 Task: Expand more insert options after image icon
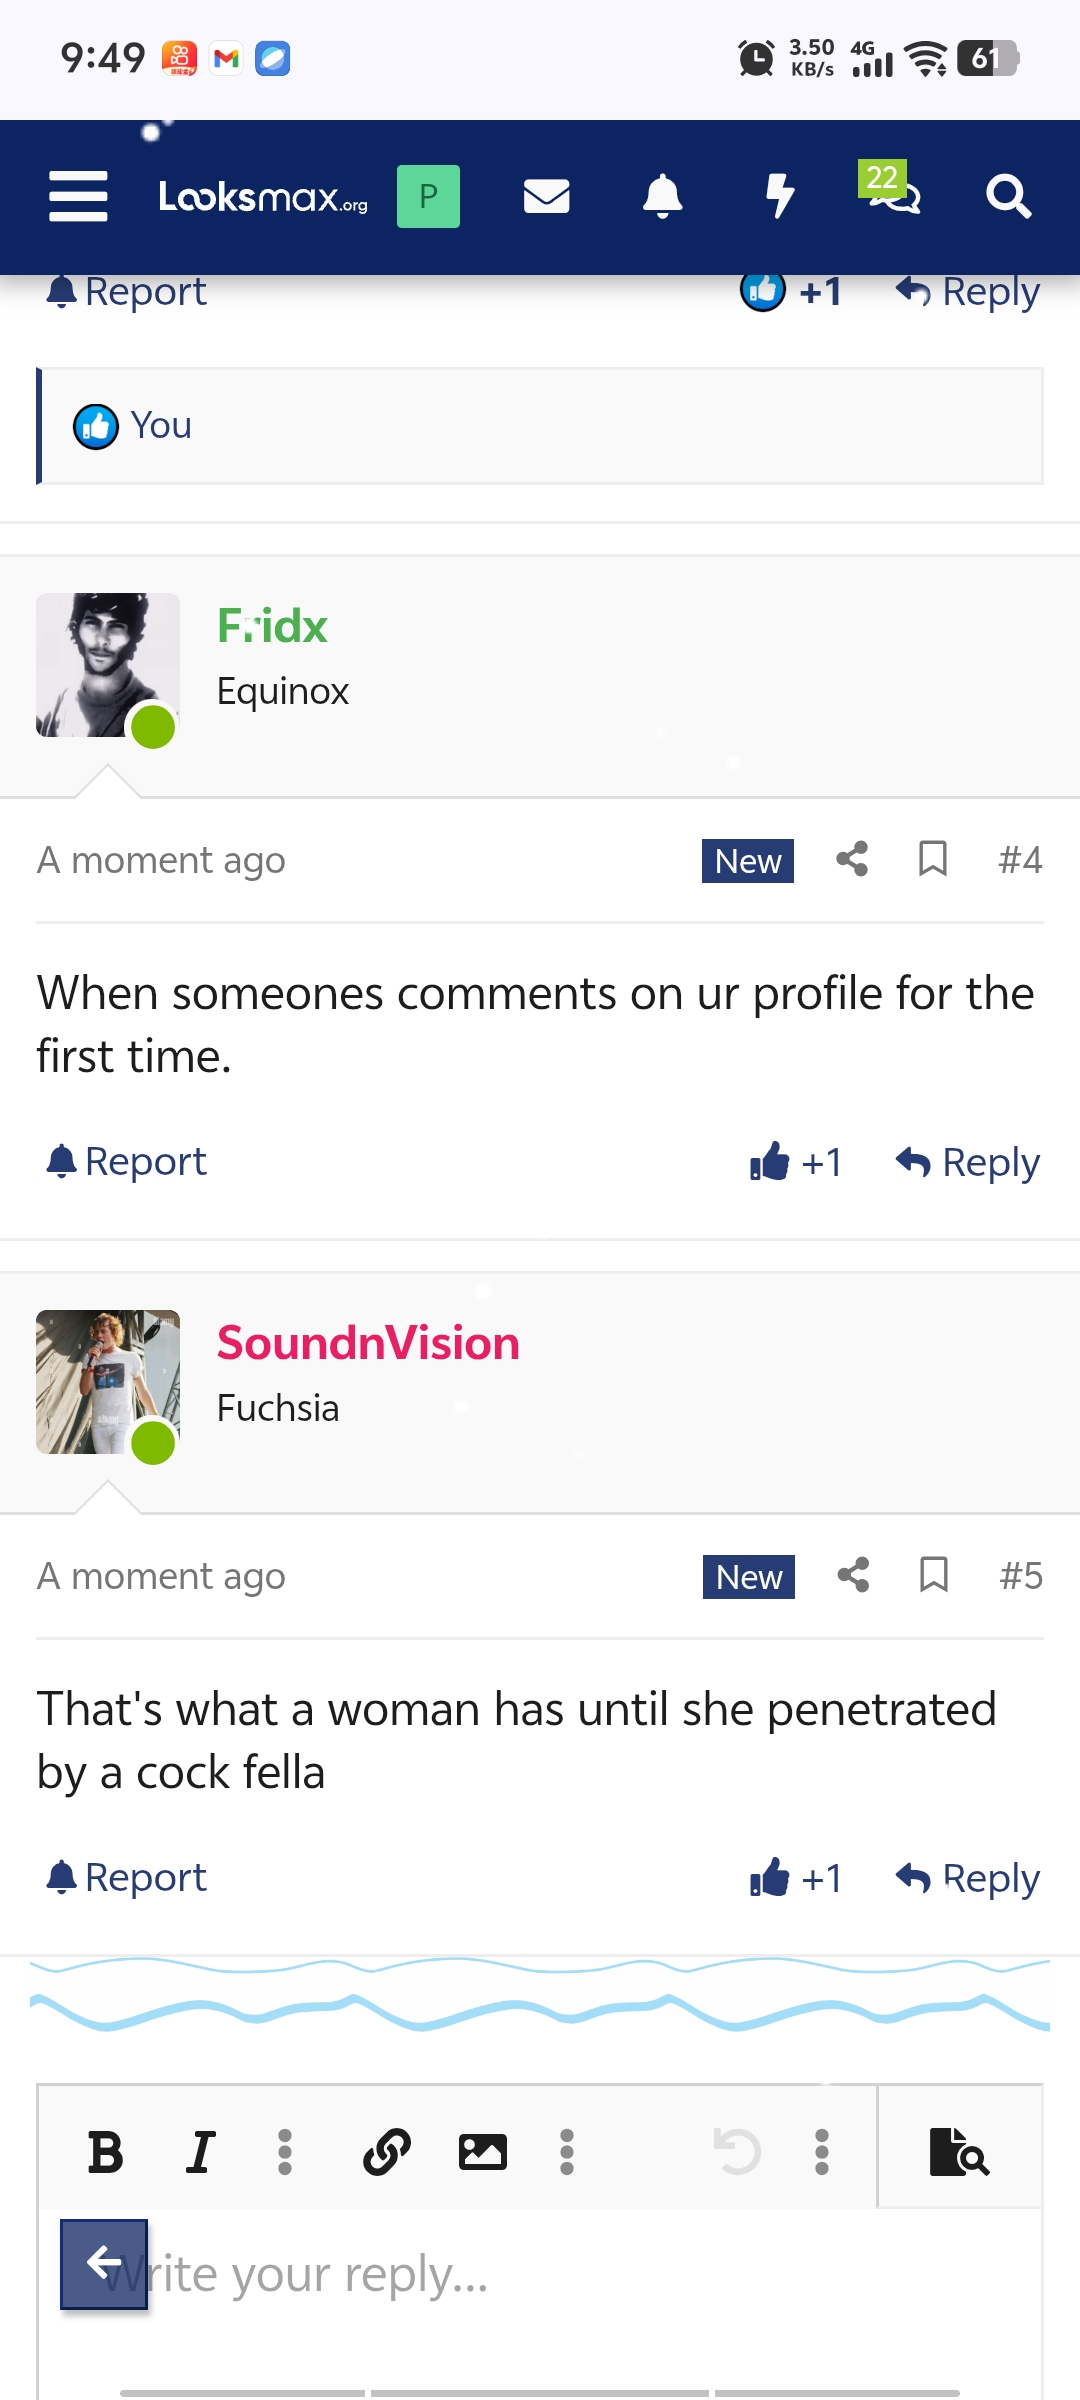(567, 2151)
